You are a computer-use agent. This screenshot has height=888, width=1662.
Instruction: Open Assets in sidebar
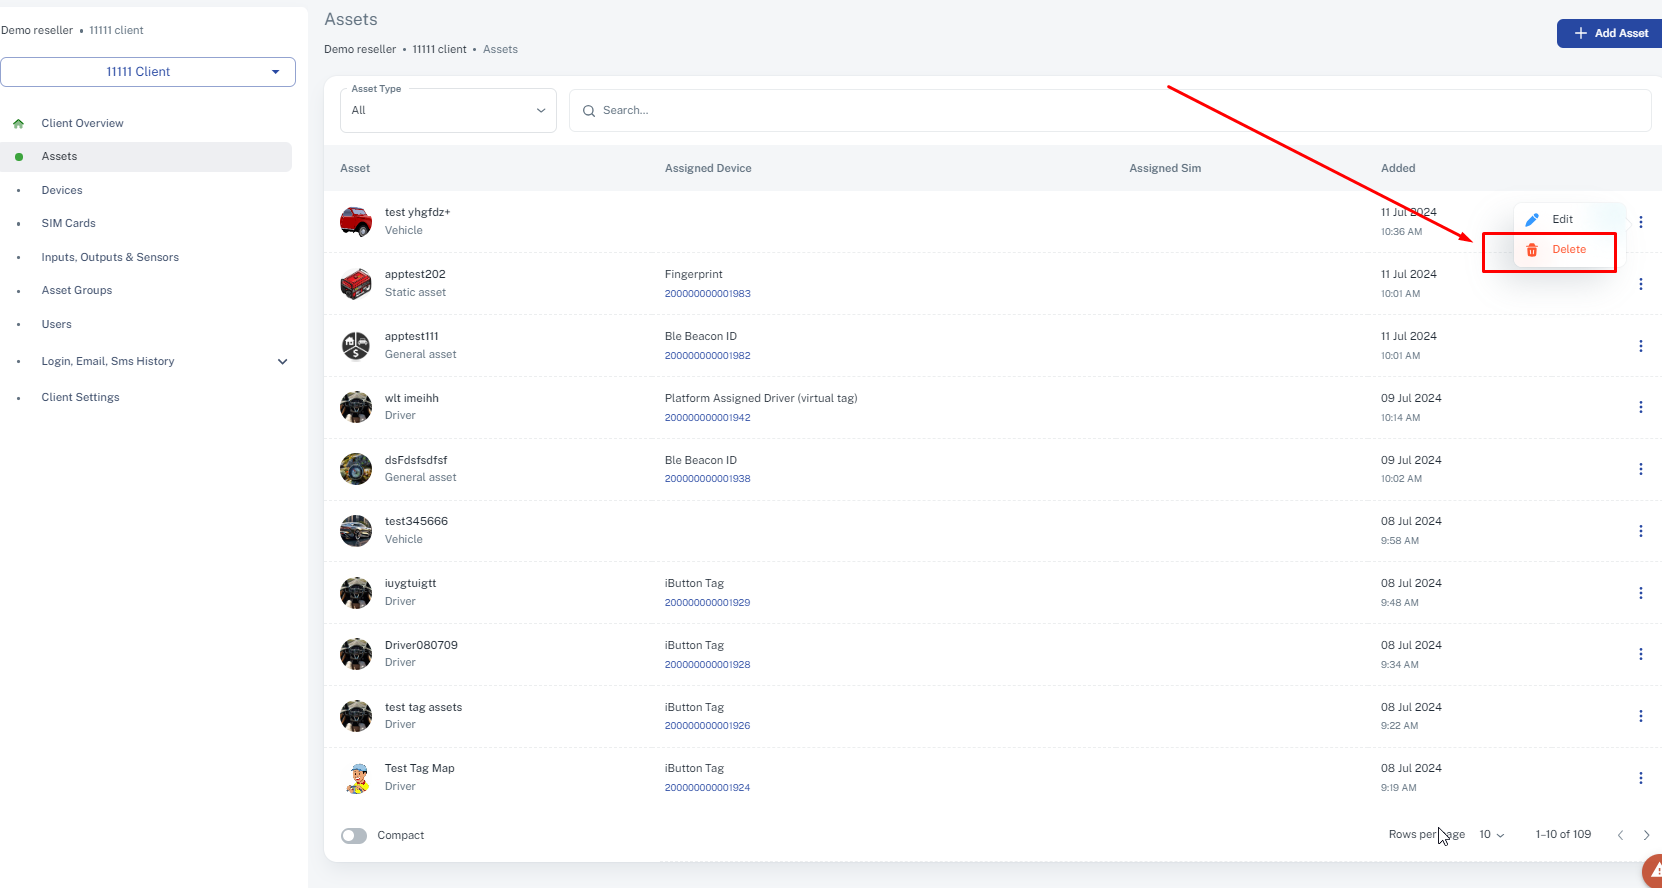(59, 157)
